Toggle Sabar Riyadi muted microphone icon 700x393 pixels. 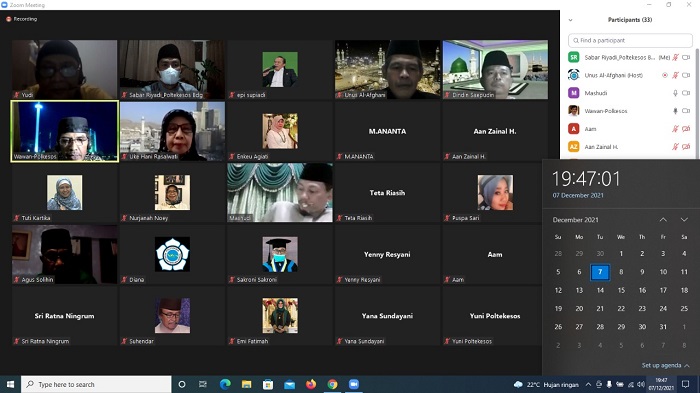(675, 57)
